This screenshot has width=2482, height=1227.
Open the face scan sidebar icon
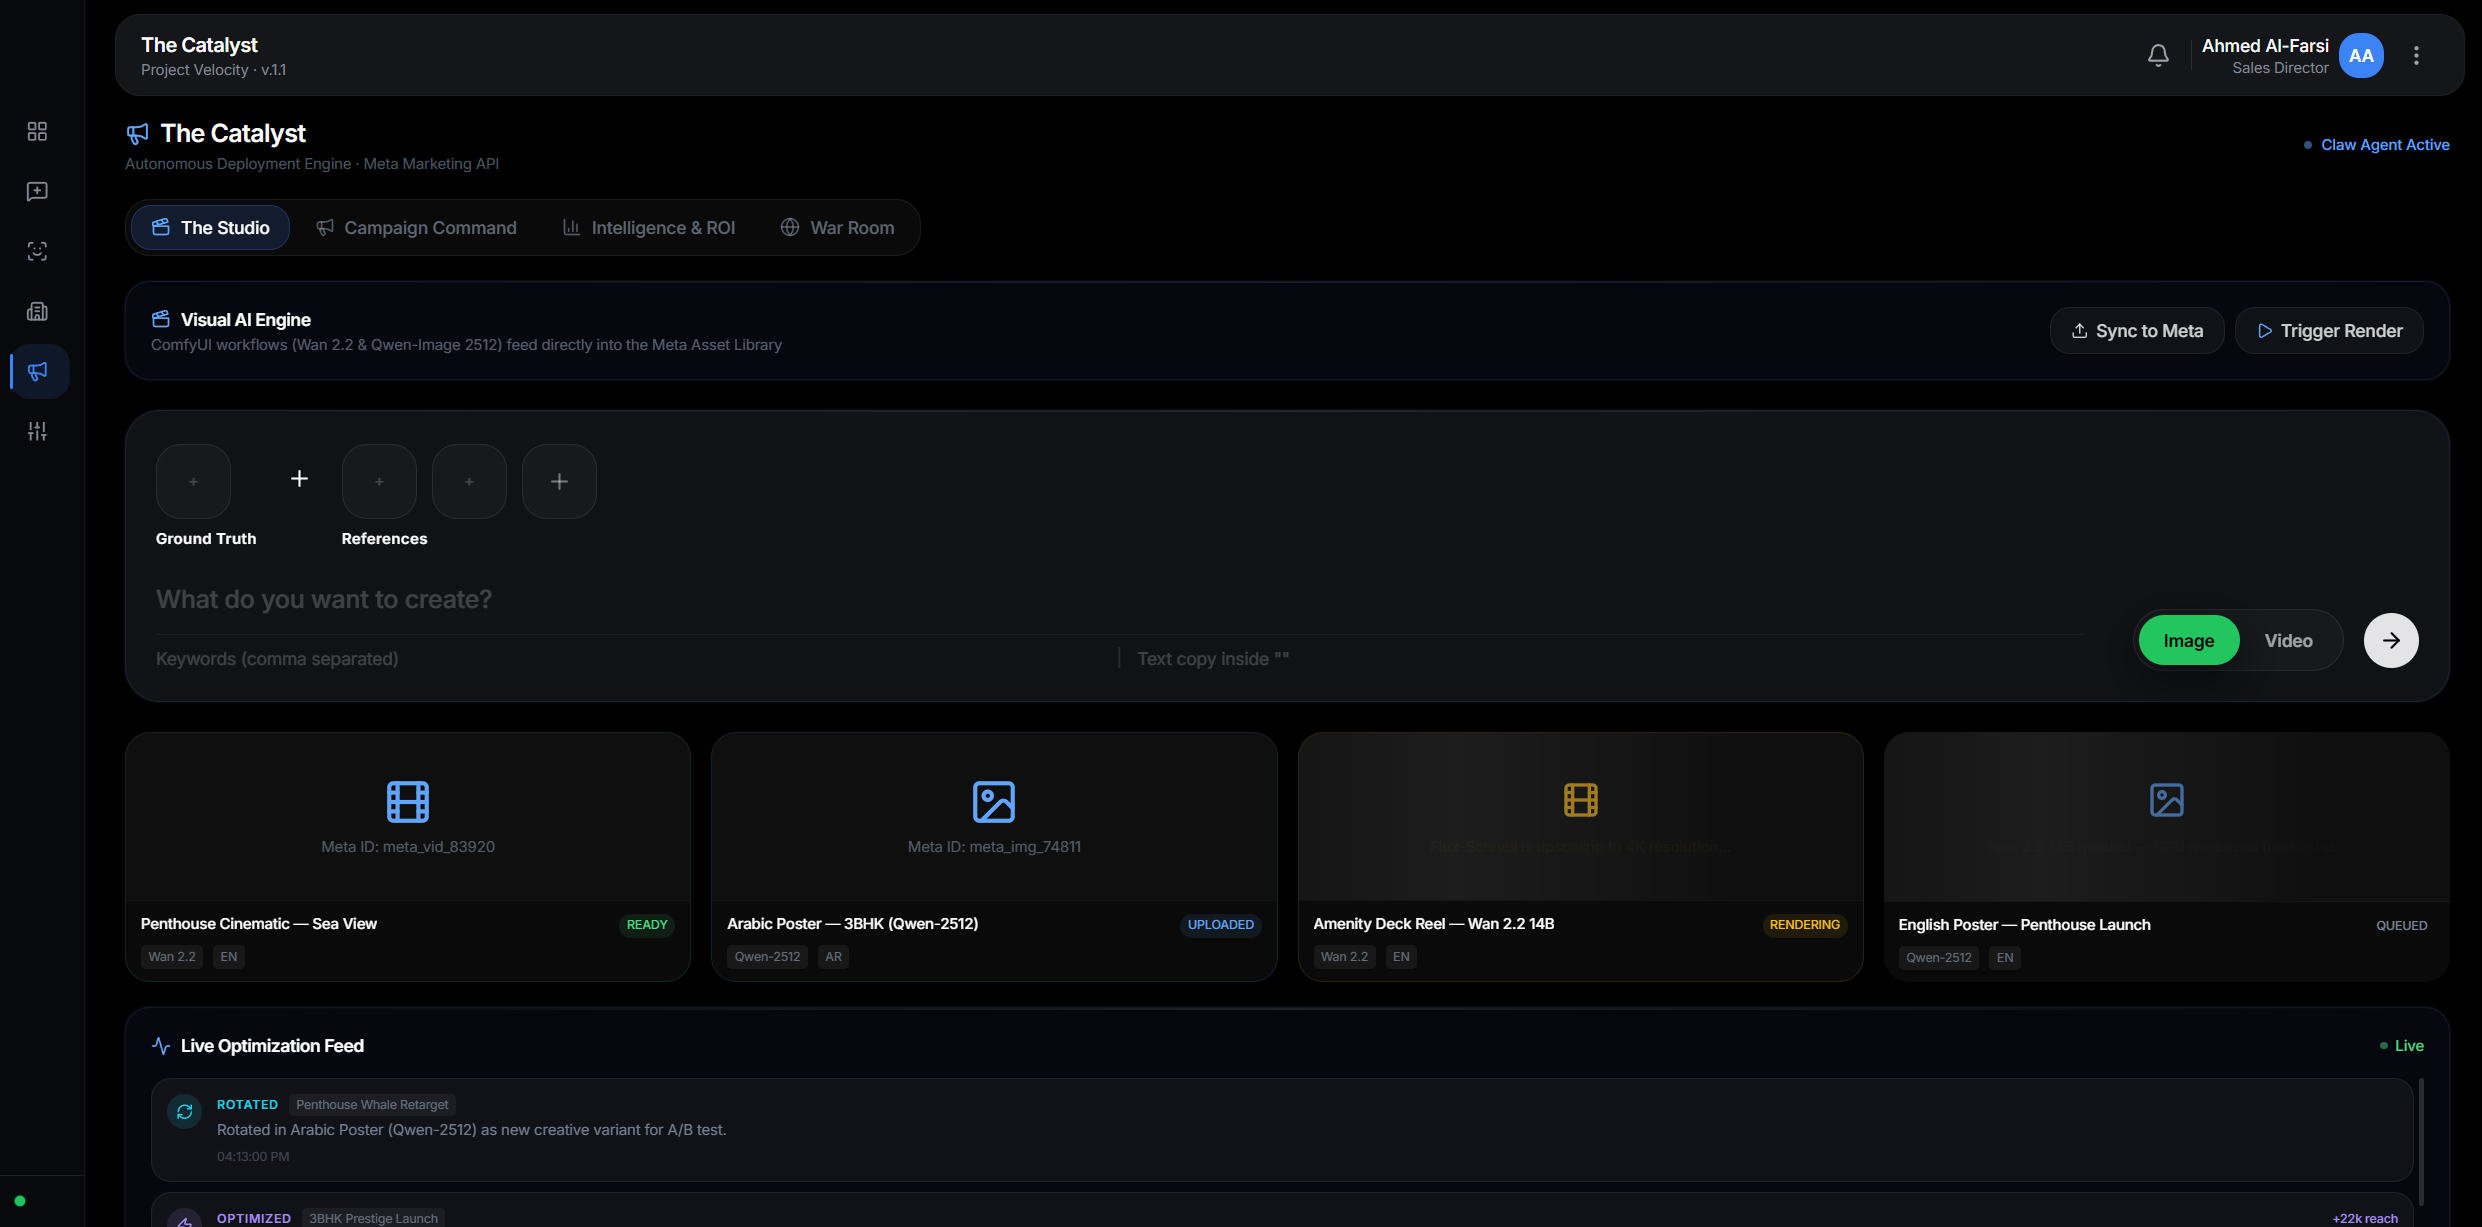tap(37, 251)
